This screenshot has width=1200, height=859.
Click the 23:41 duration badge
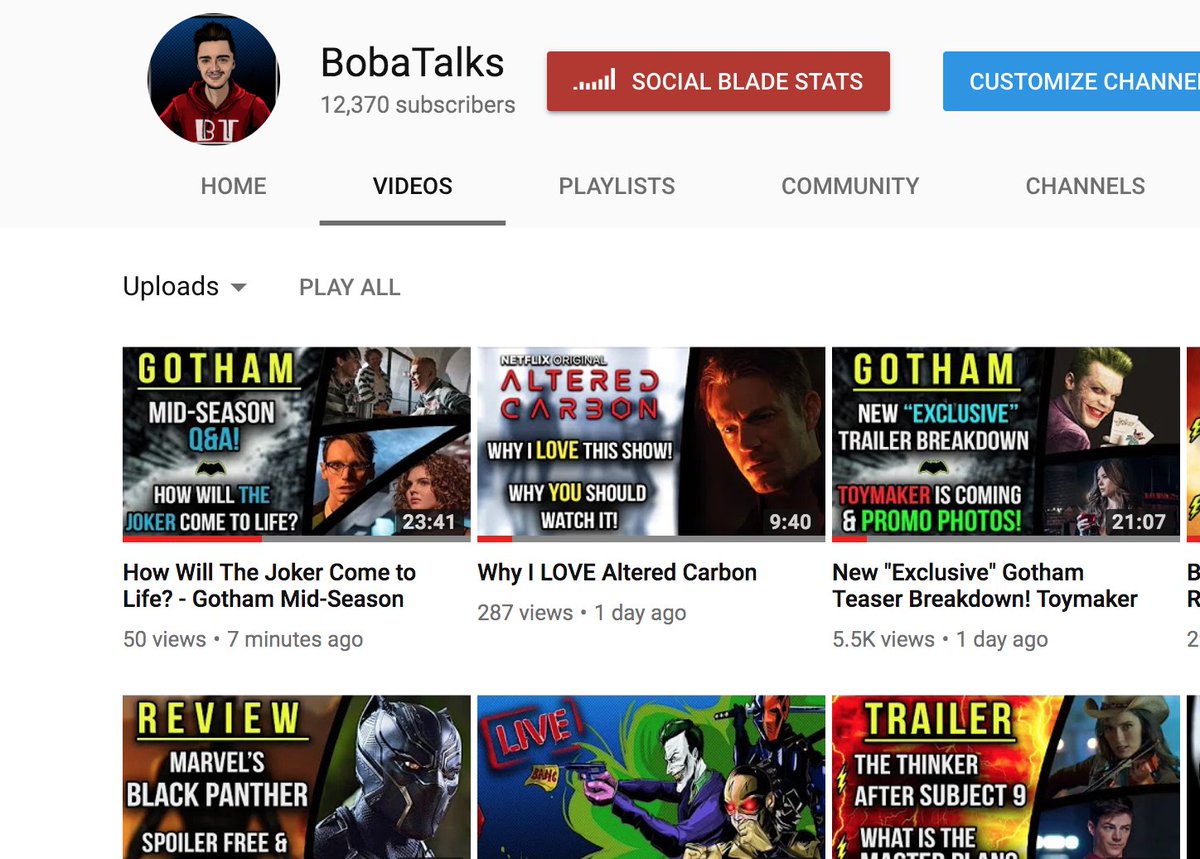point(428,521)
